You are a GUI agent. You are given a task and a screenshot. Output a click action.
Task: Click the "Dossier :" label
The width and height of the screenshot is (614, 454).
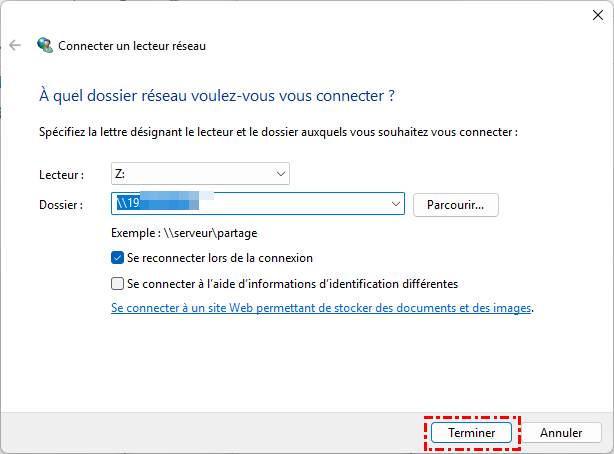coord(61,204)
